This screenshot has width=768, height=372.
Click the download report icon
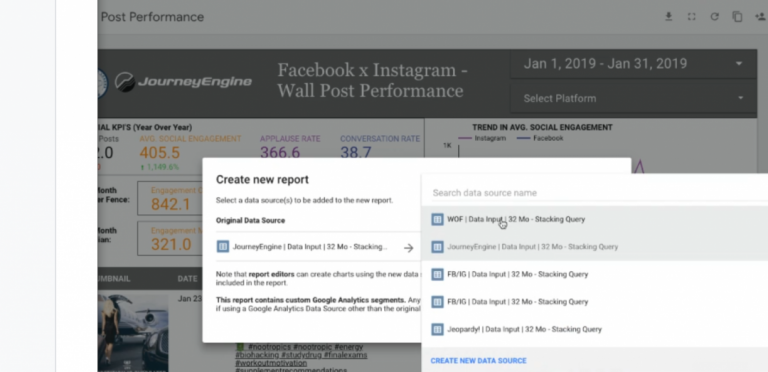tap(668, 17)
